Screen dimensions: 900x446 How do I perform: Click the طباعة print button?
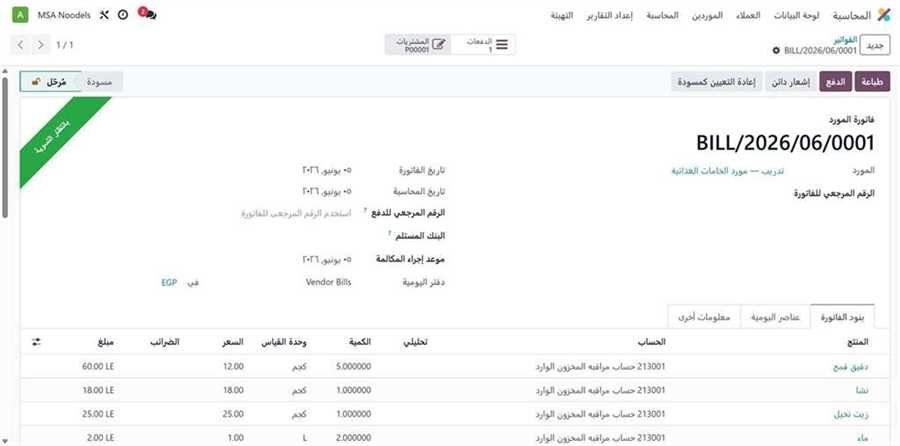click(872, 82)
